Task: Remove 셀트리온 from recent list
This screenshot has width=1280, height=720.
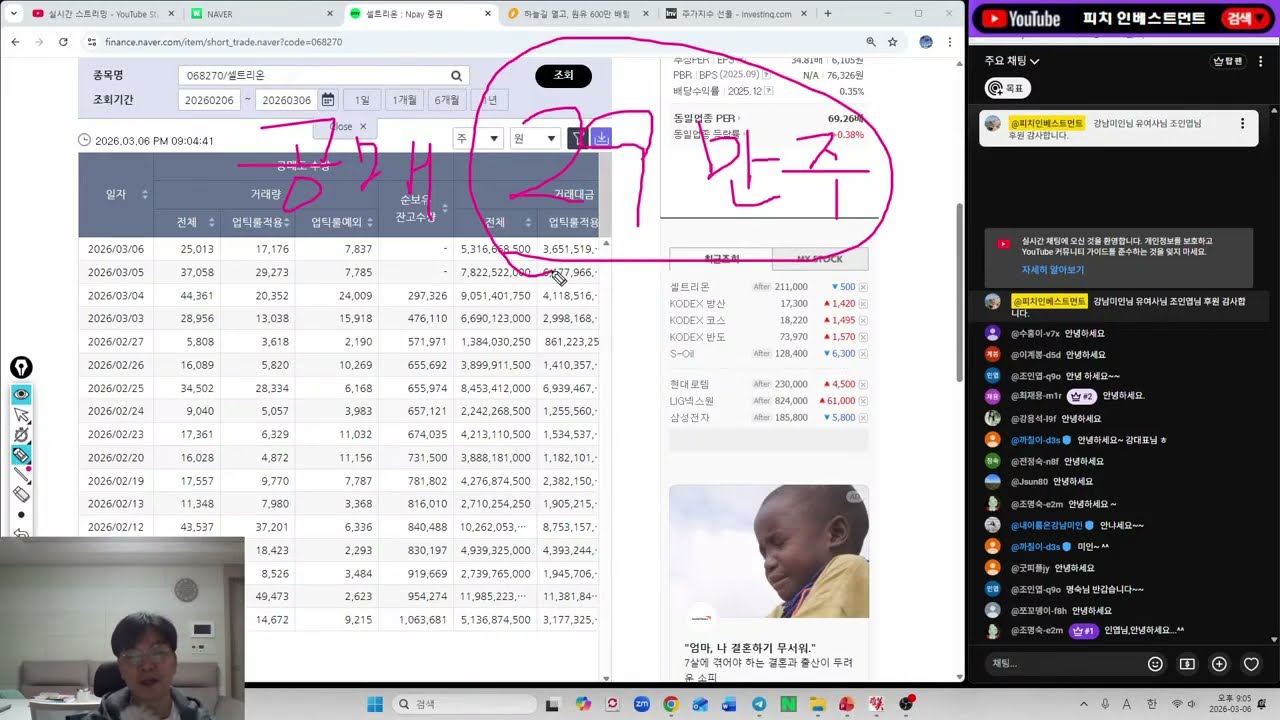Action: tap(863, 287)
